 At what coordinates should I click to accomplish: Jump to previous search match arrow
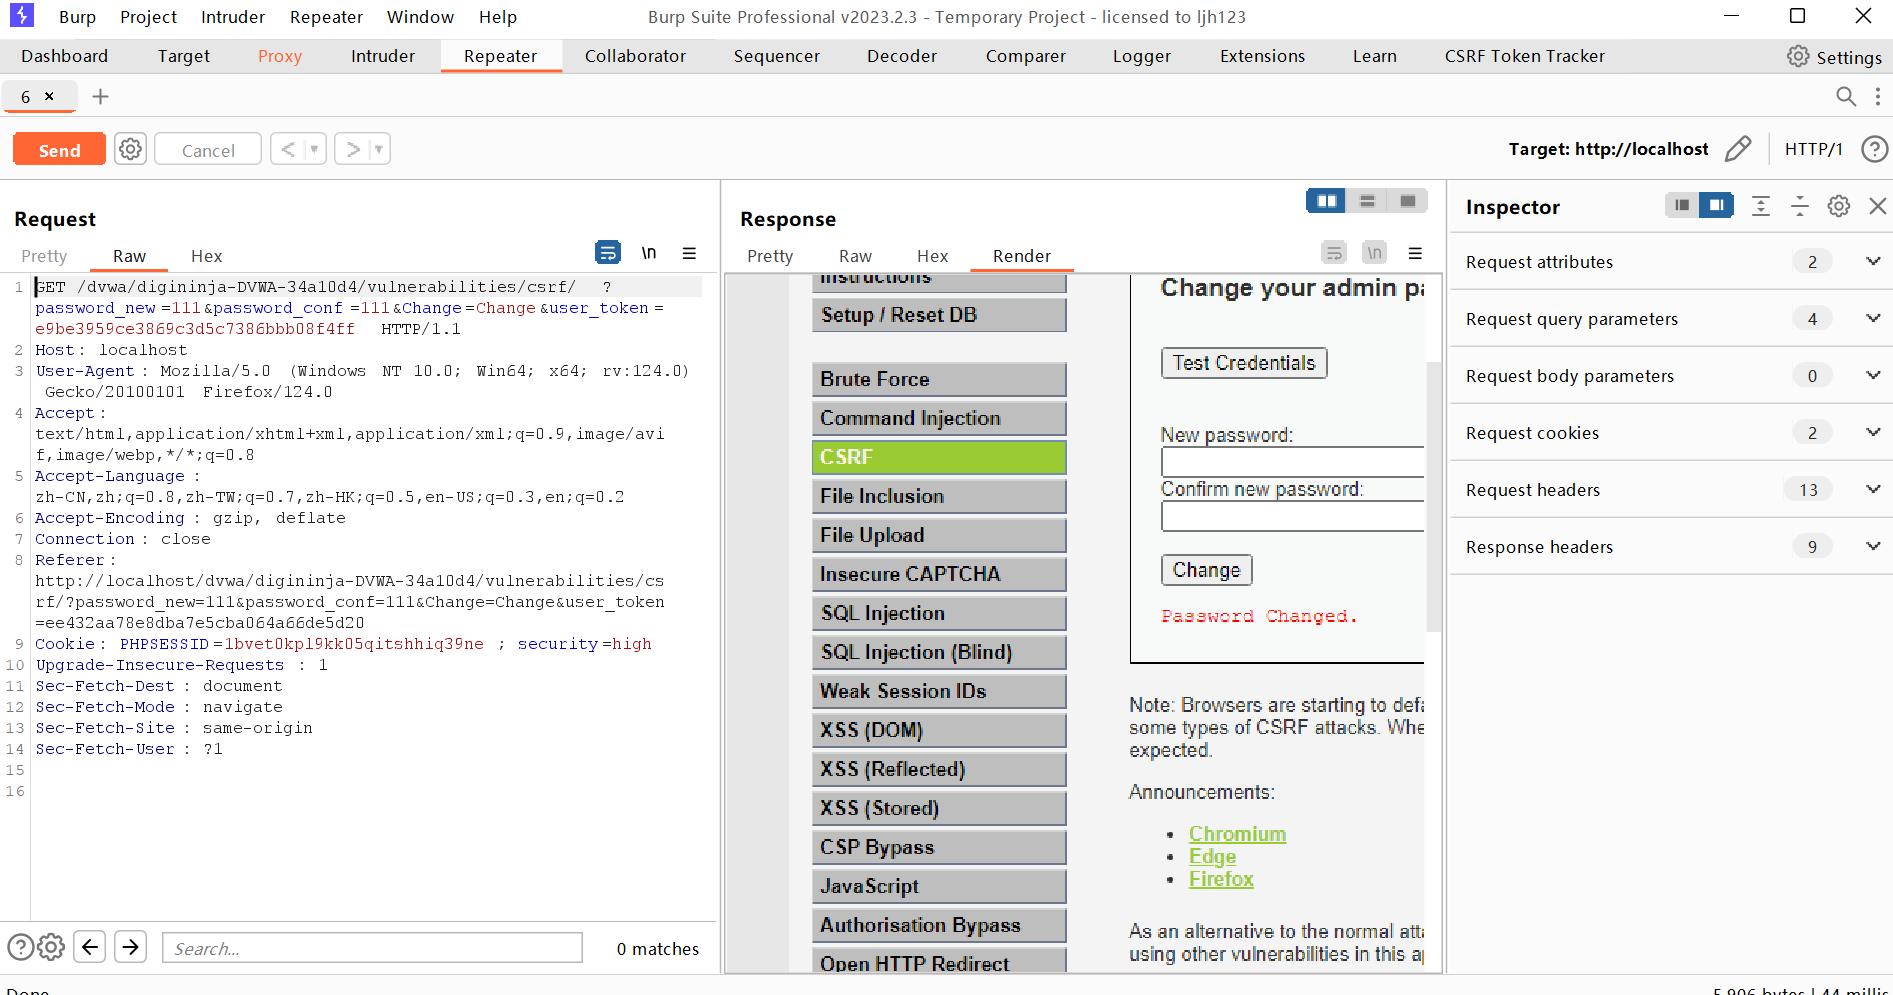click(90, 946)
